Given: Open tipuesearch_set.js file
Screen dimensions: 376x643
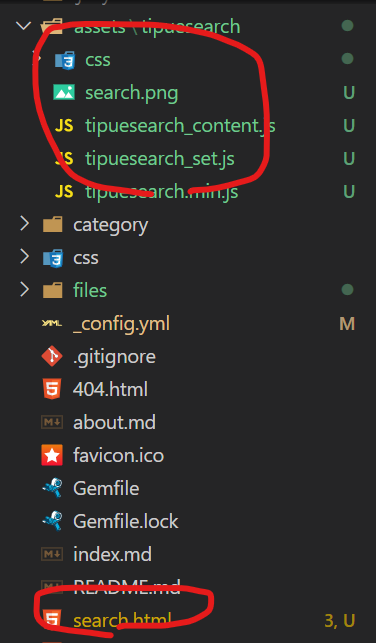Looking at the screenshot, I should coord(160,159).
